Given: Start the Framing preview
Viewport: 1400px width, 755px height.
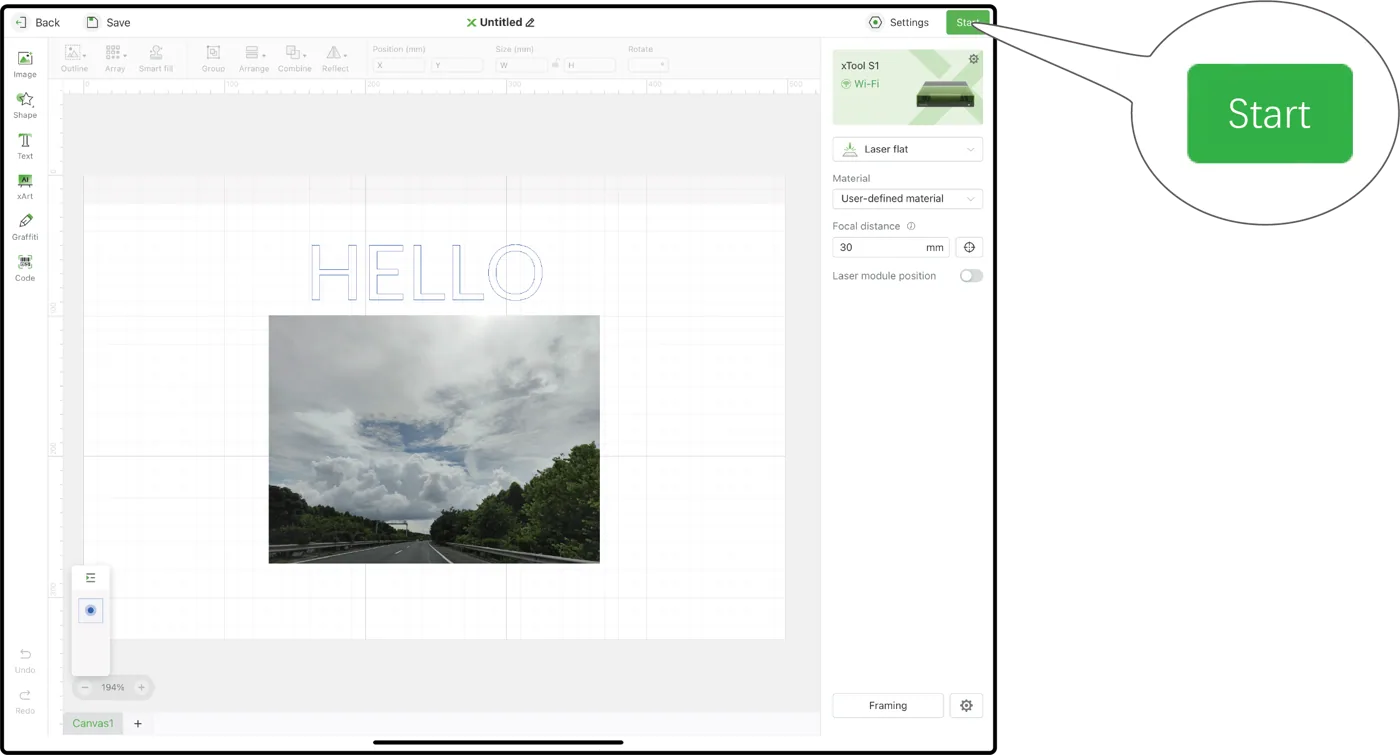Looking at the screenshot, I should (888, 705).
